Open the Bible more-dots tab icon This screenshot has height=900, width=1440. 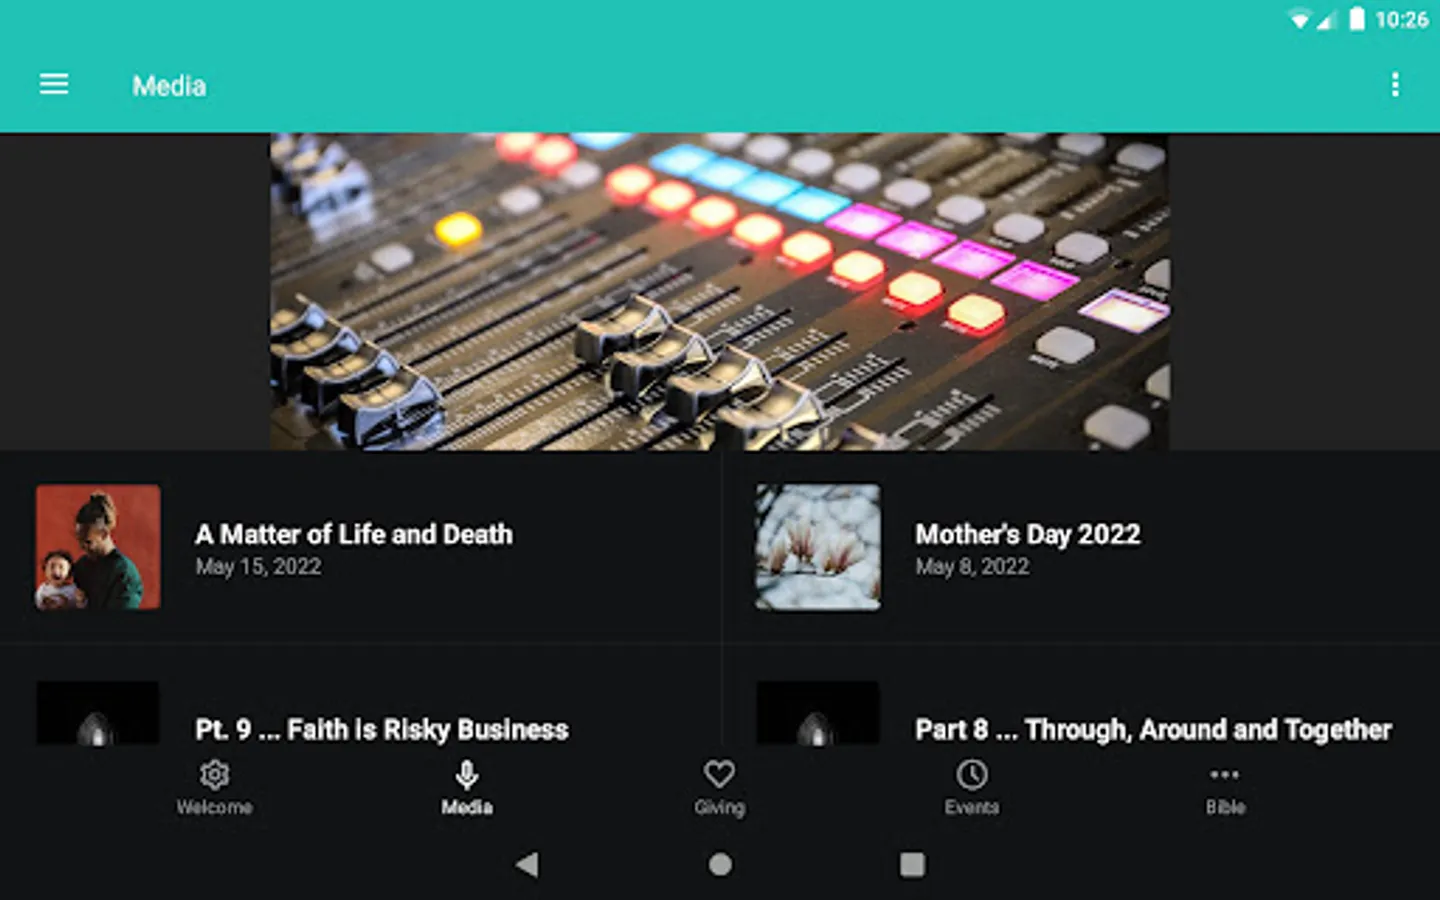click(1224, 774)
